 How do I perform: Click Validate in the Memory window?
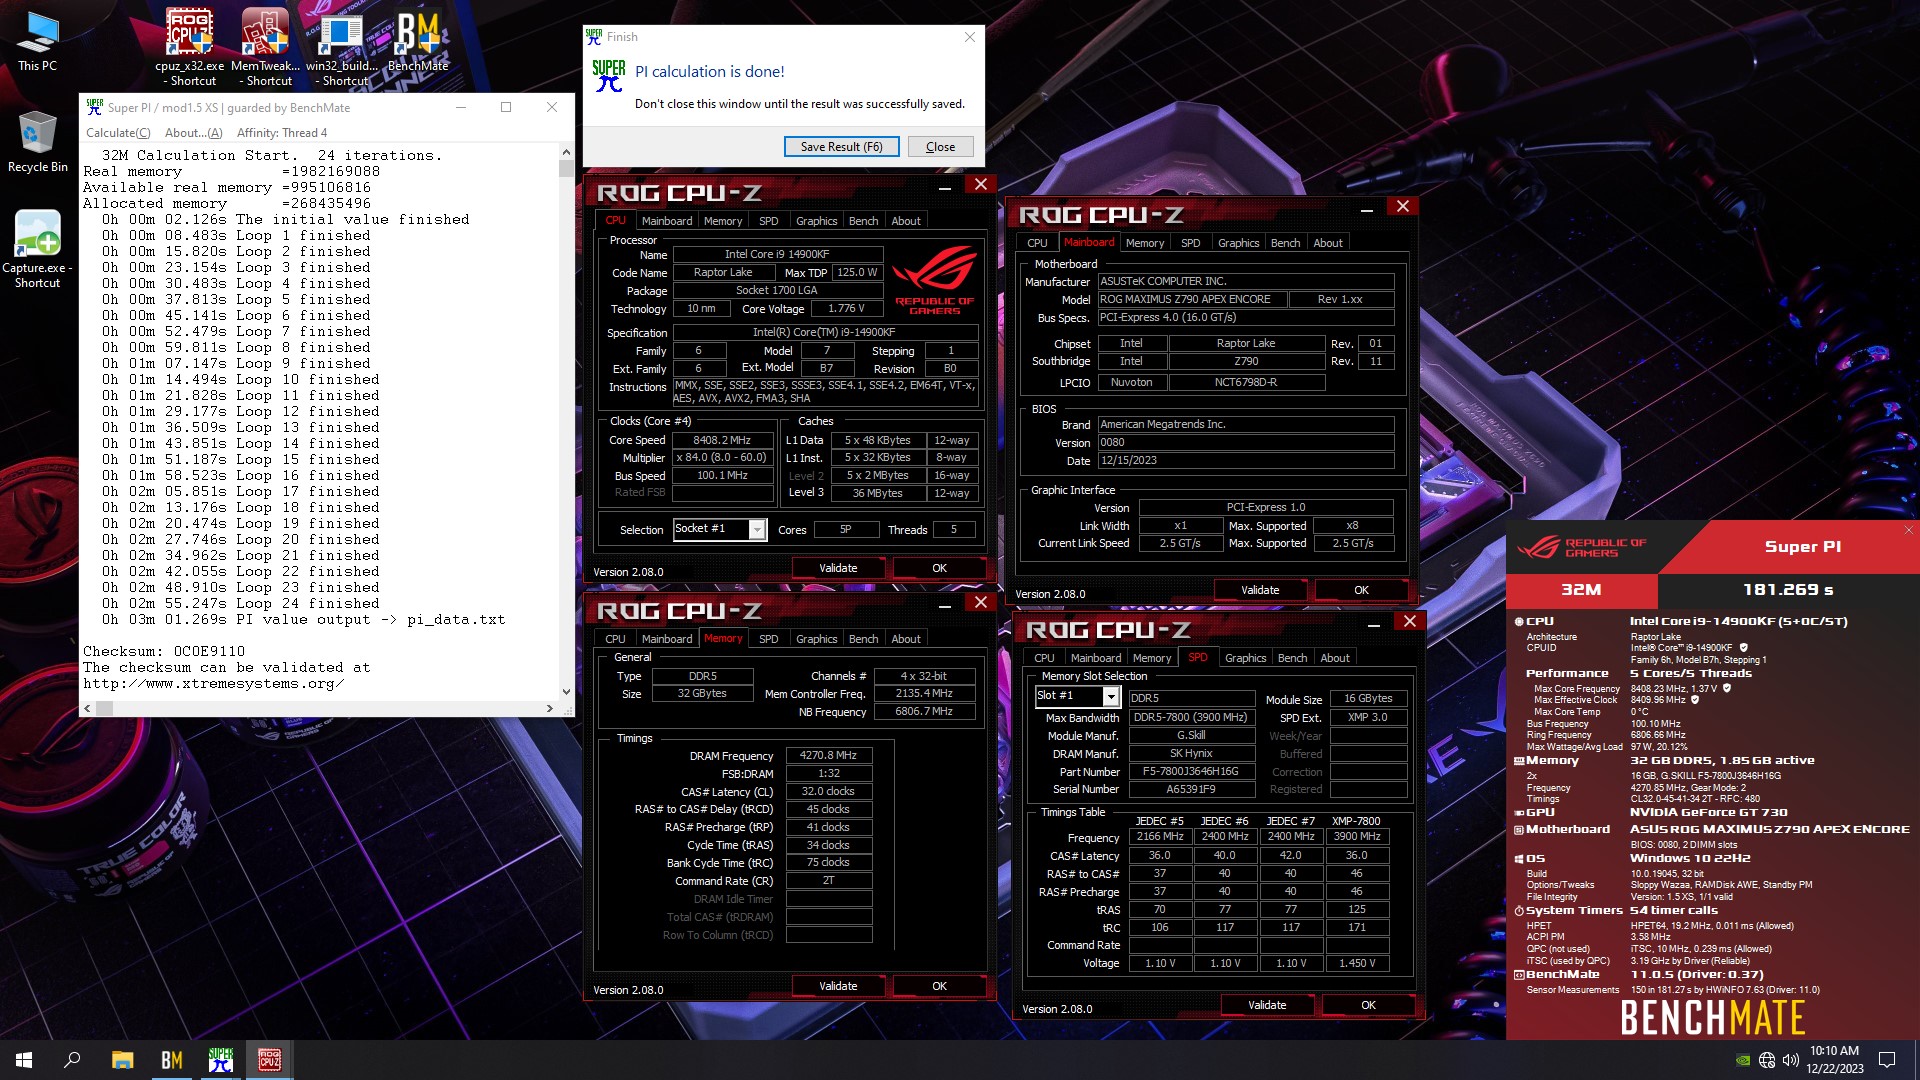pos(838,986)
